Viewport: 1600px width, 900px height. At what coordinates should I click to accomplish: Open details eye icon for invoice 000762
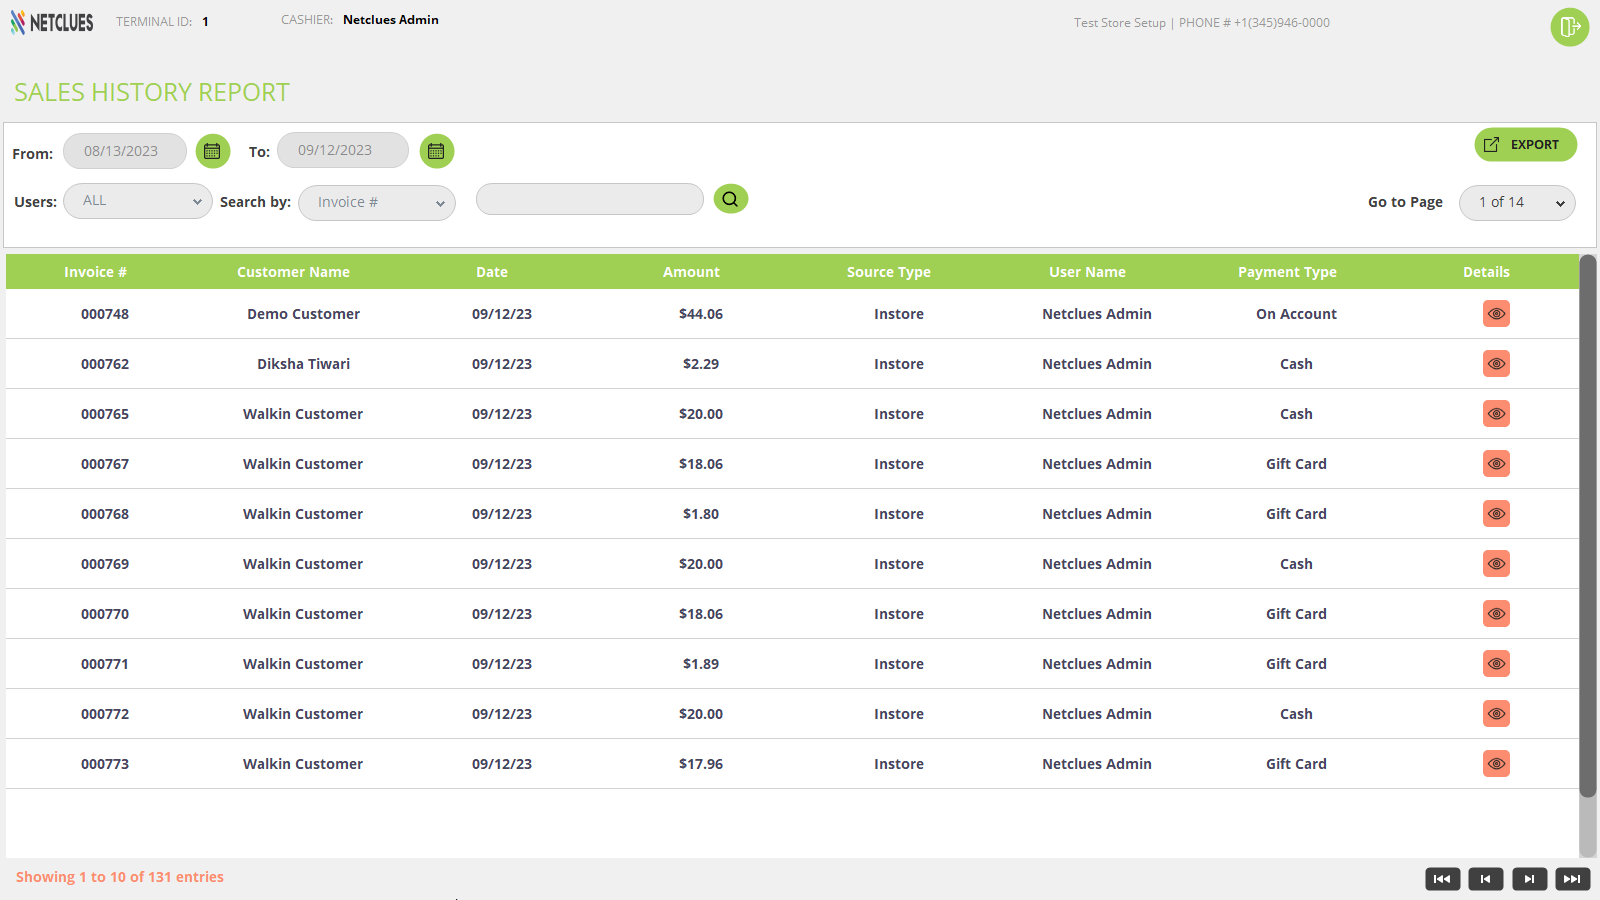click(1496, 364)
